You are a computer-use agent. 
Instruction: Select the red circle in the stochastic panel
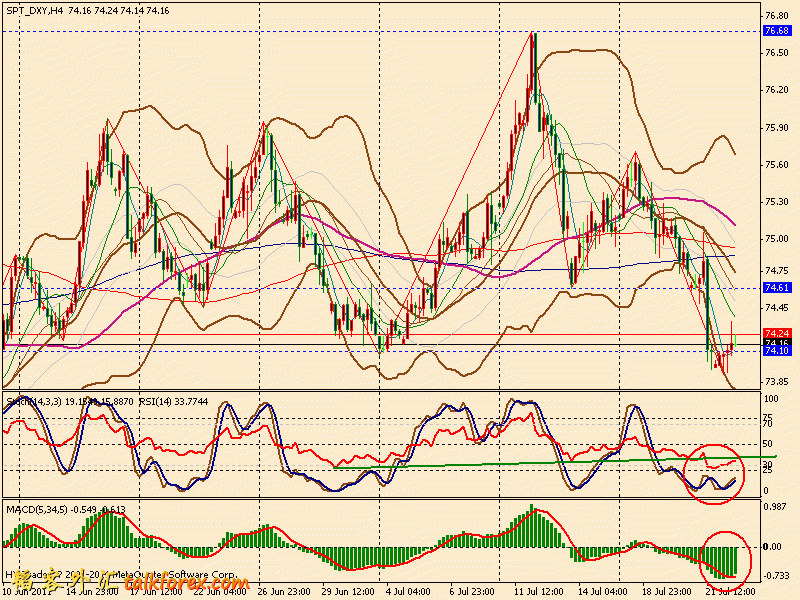(x=711, y=474)
